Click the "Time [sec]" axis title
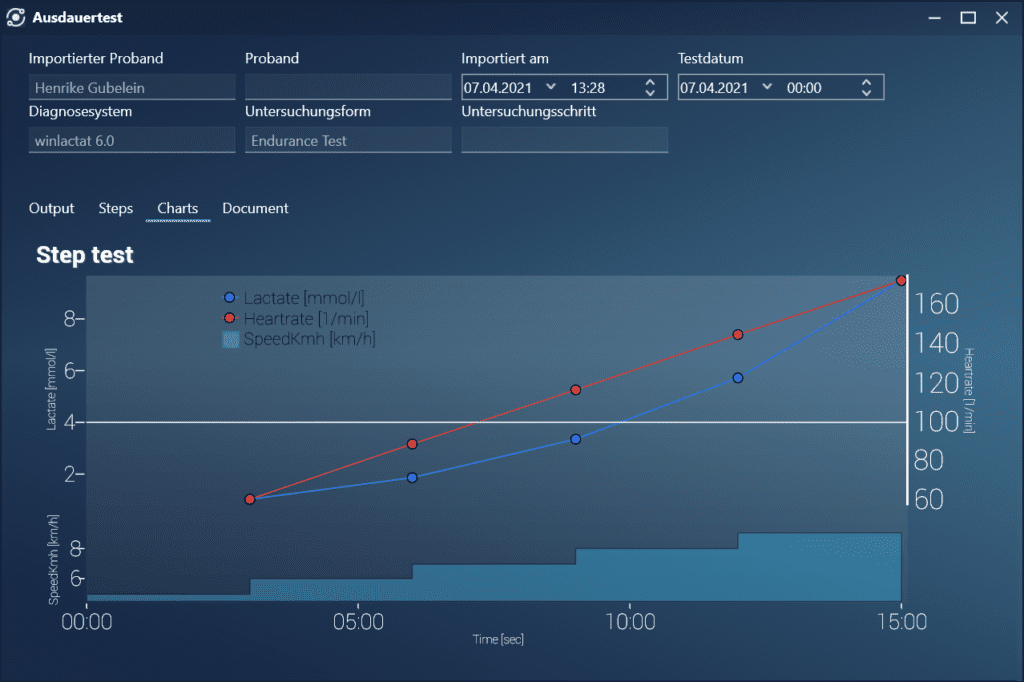 coord(498,639)
